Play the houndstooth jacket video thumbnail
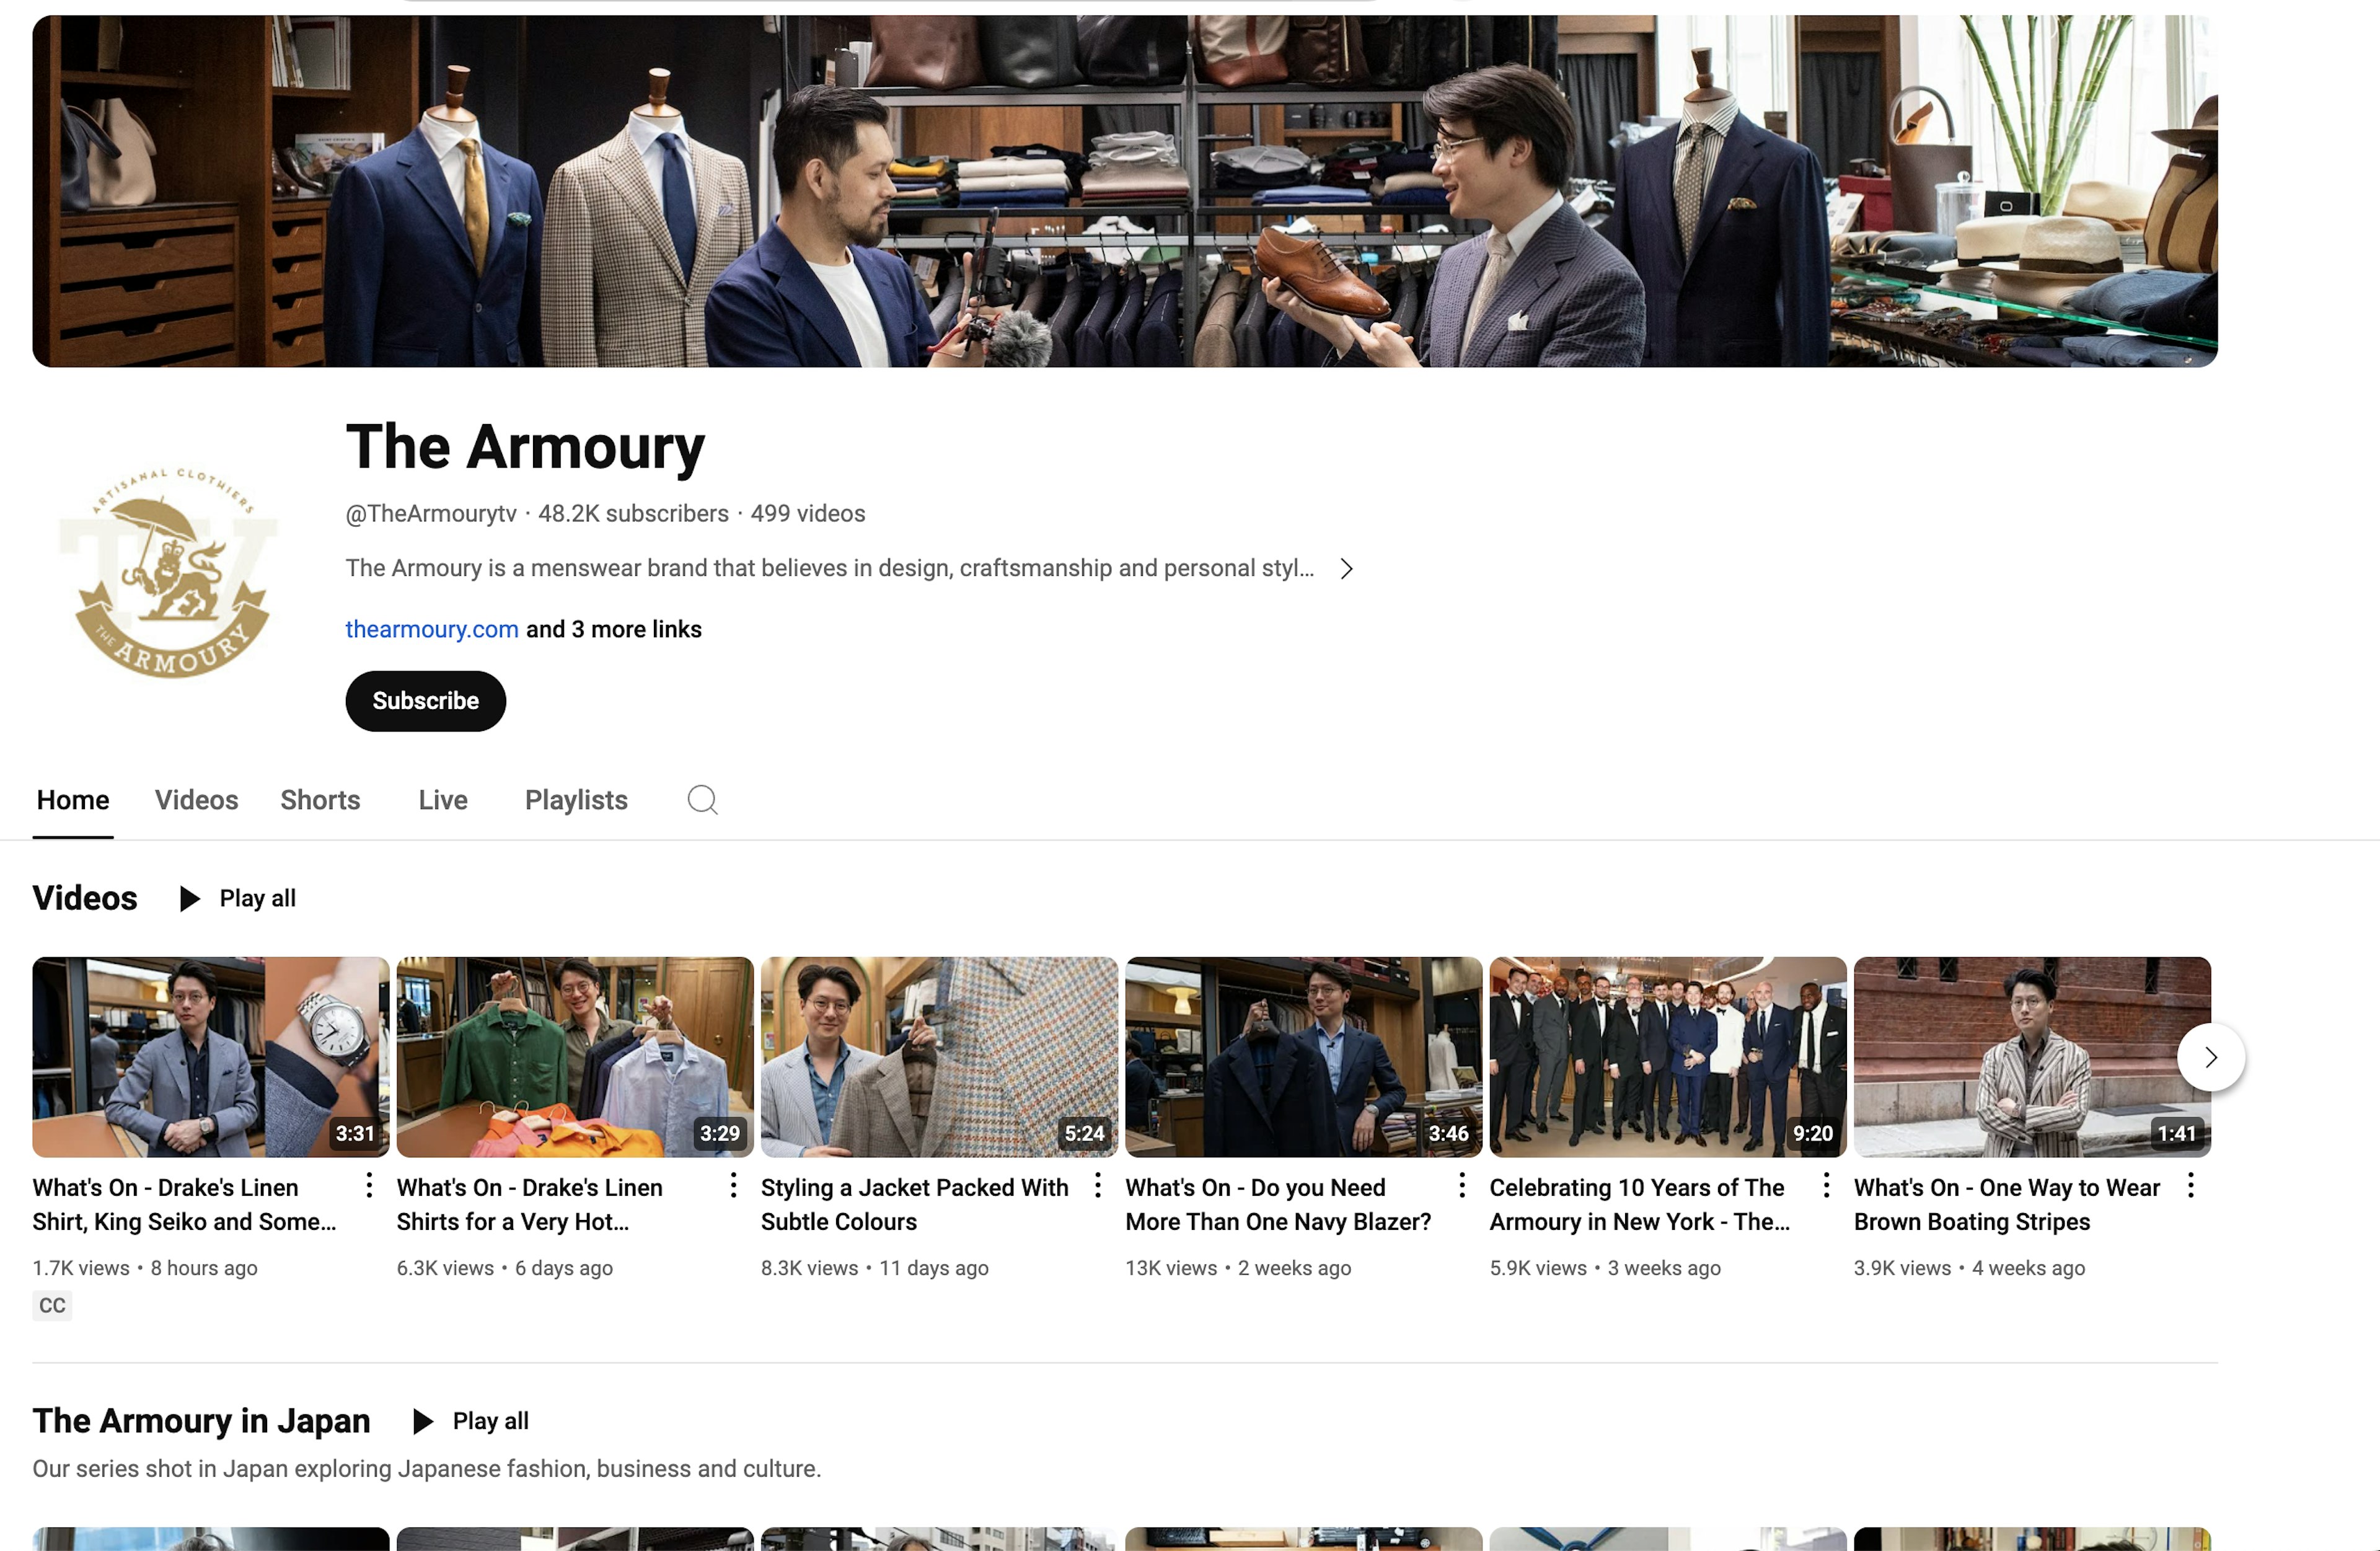 [x=939, y=1057]
